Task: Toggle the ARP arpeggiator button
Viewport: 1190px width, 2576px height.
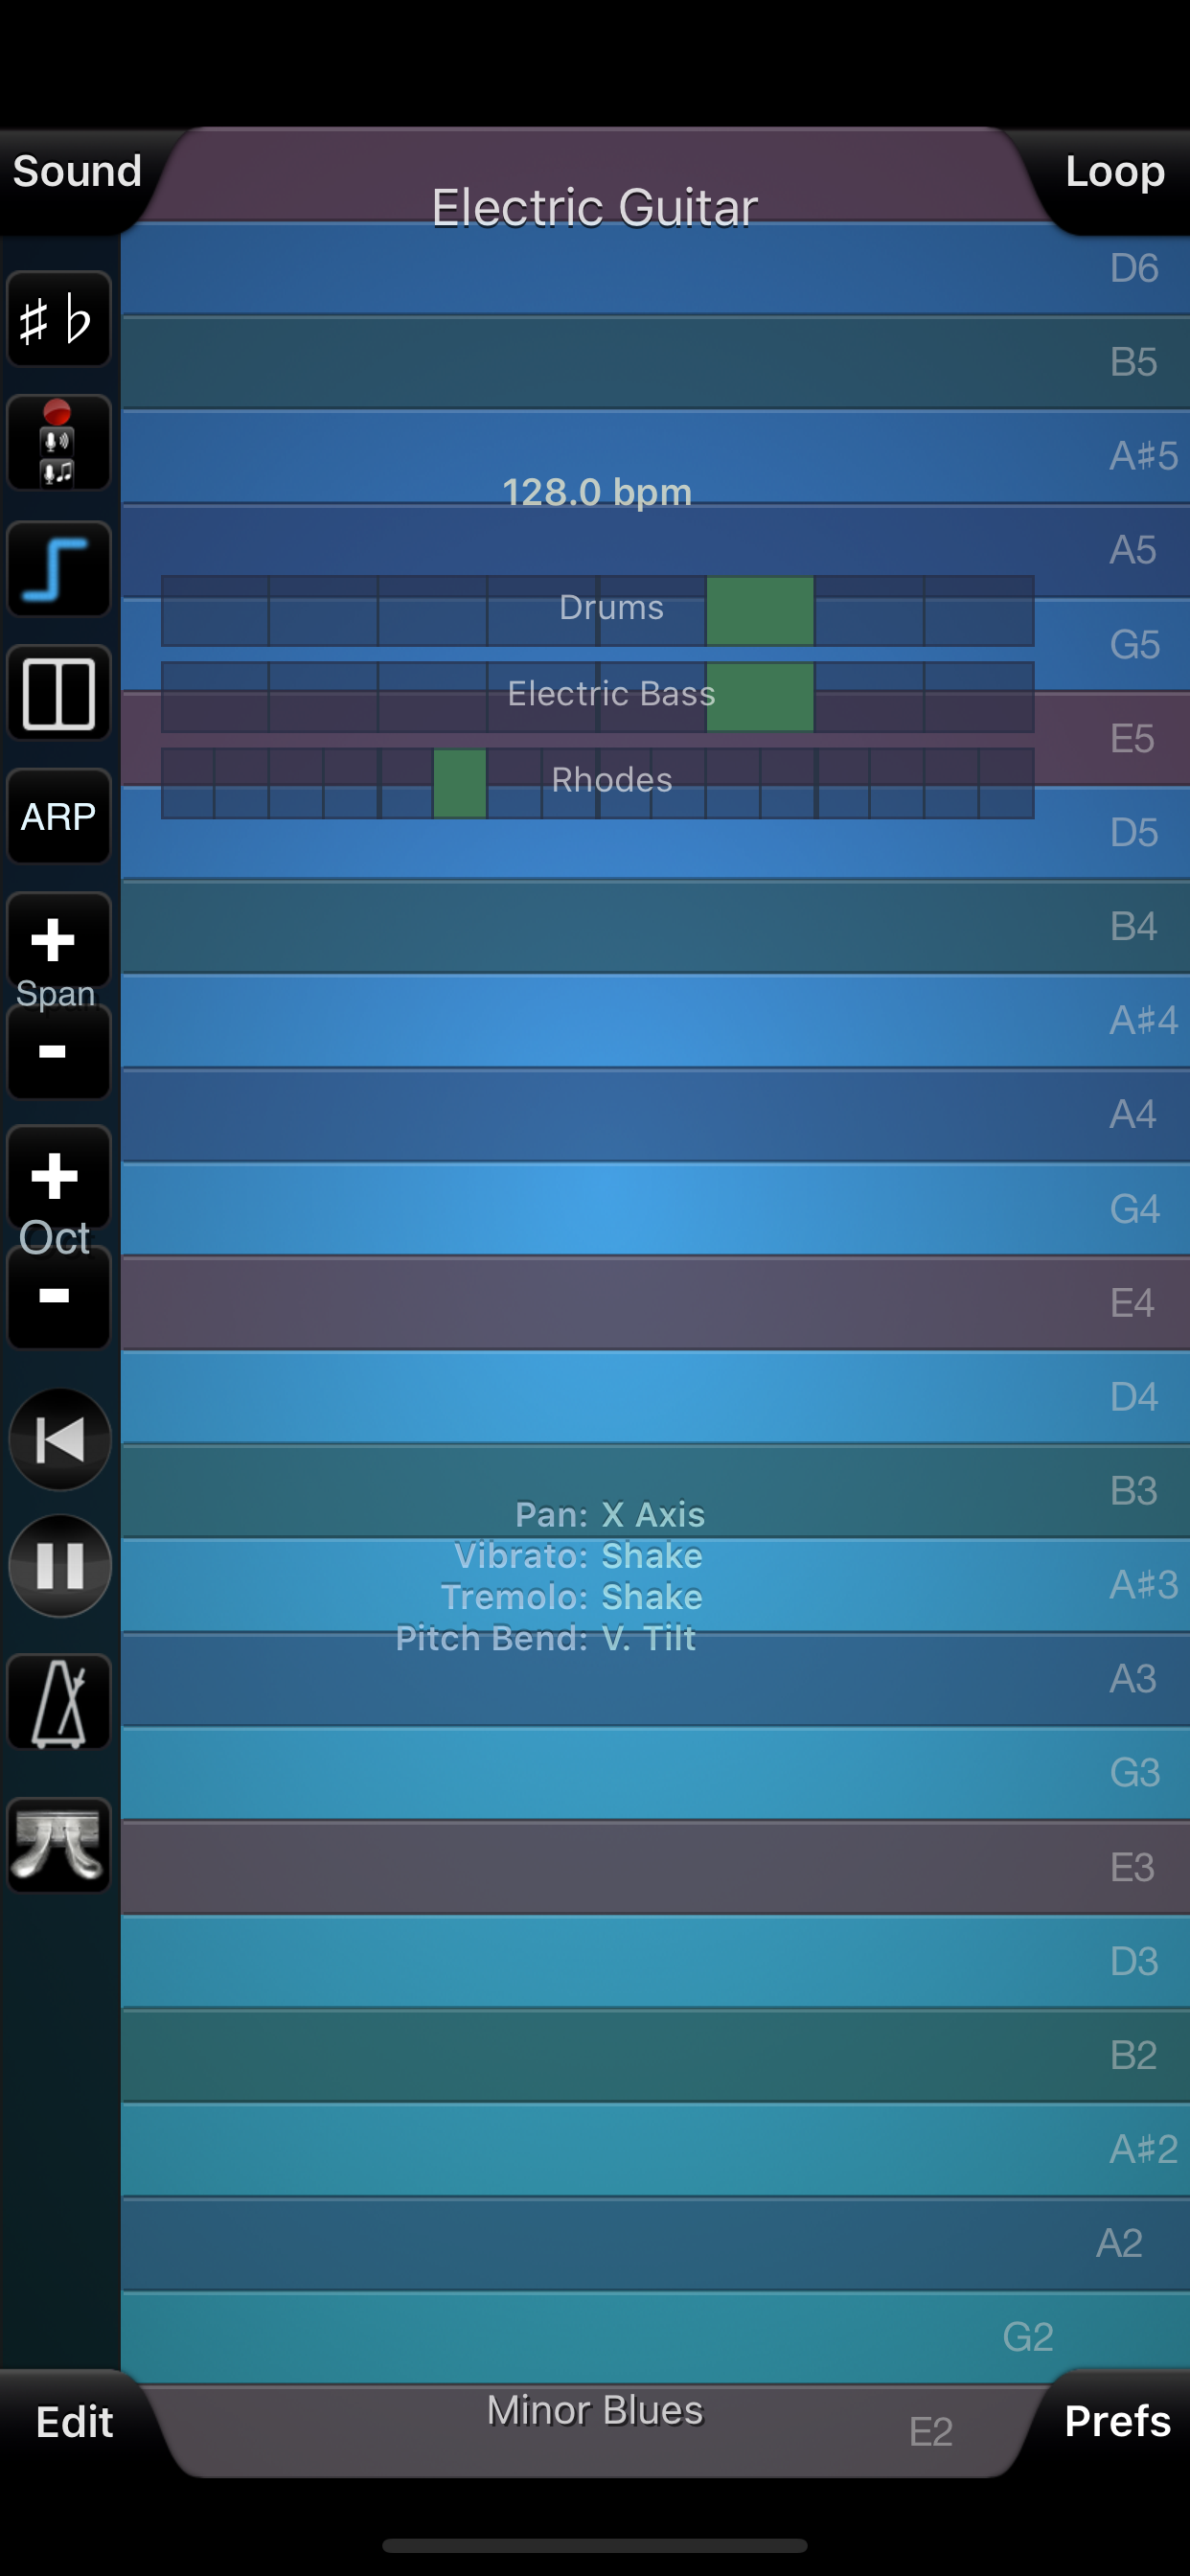Action: coord(59,817)
